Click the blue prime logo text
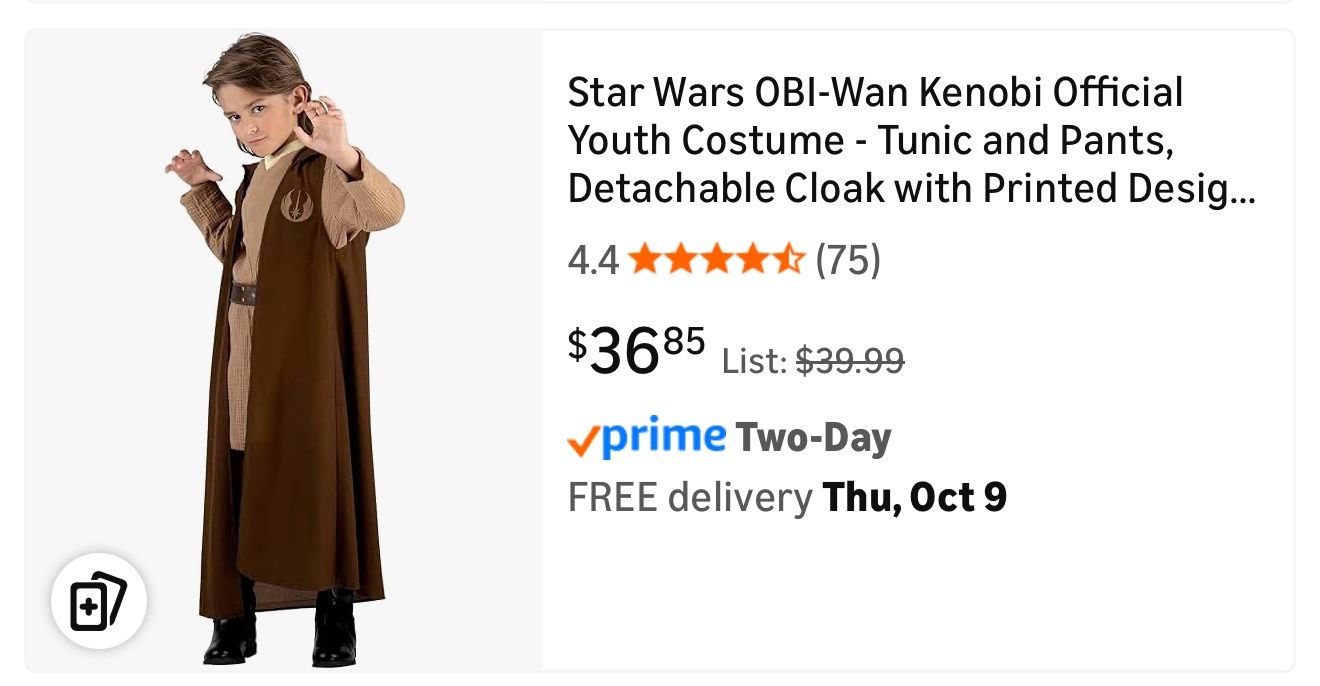Image resolution: width=1320 pixels, height=686 pixels. 663,436
